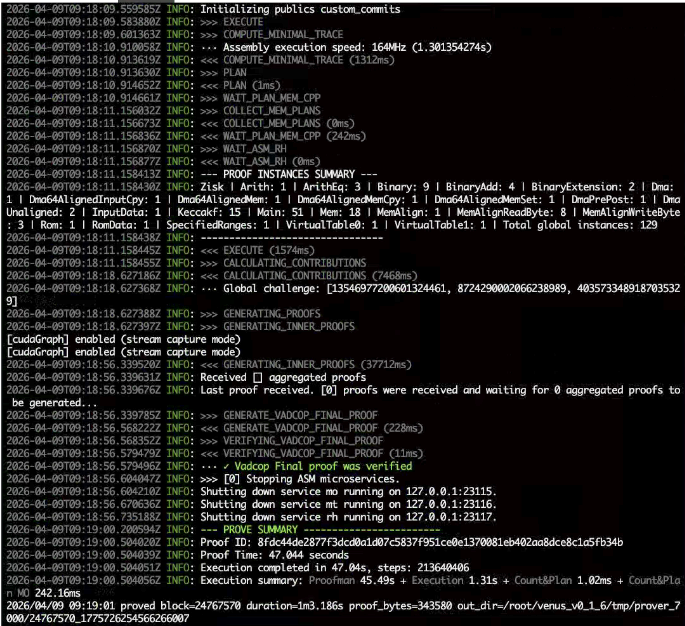The image size is (685, 626).
Task: Click 'BinaryExtension: 2' instance count
Action: (x=583, y=187)
